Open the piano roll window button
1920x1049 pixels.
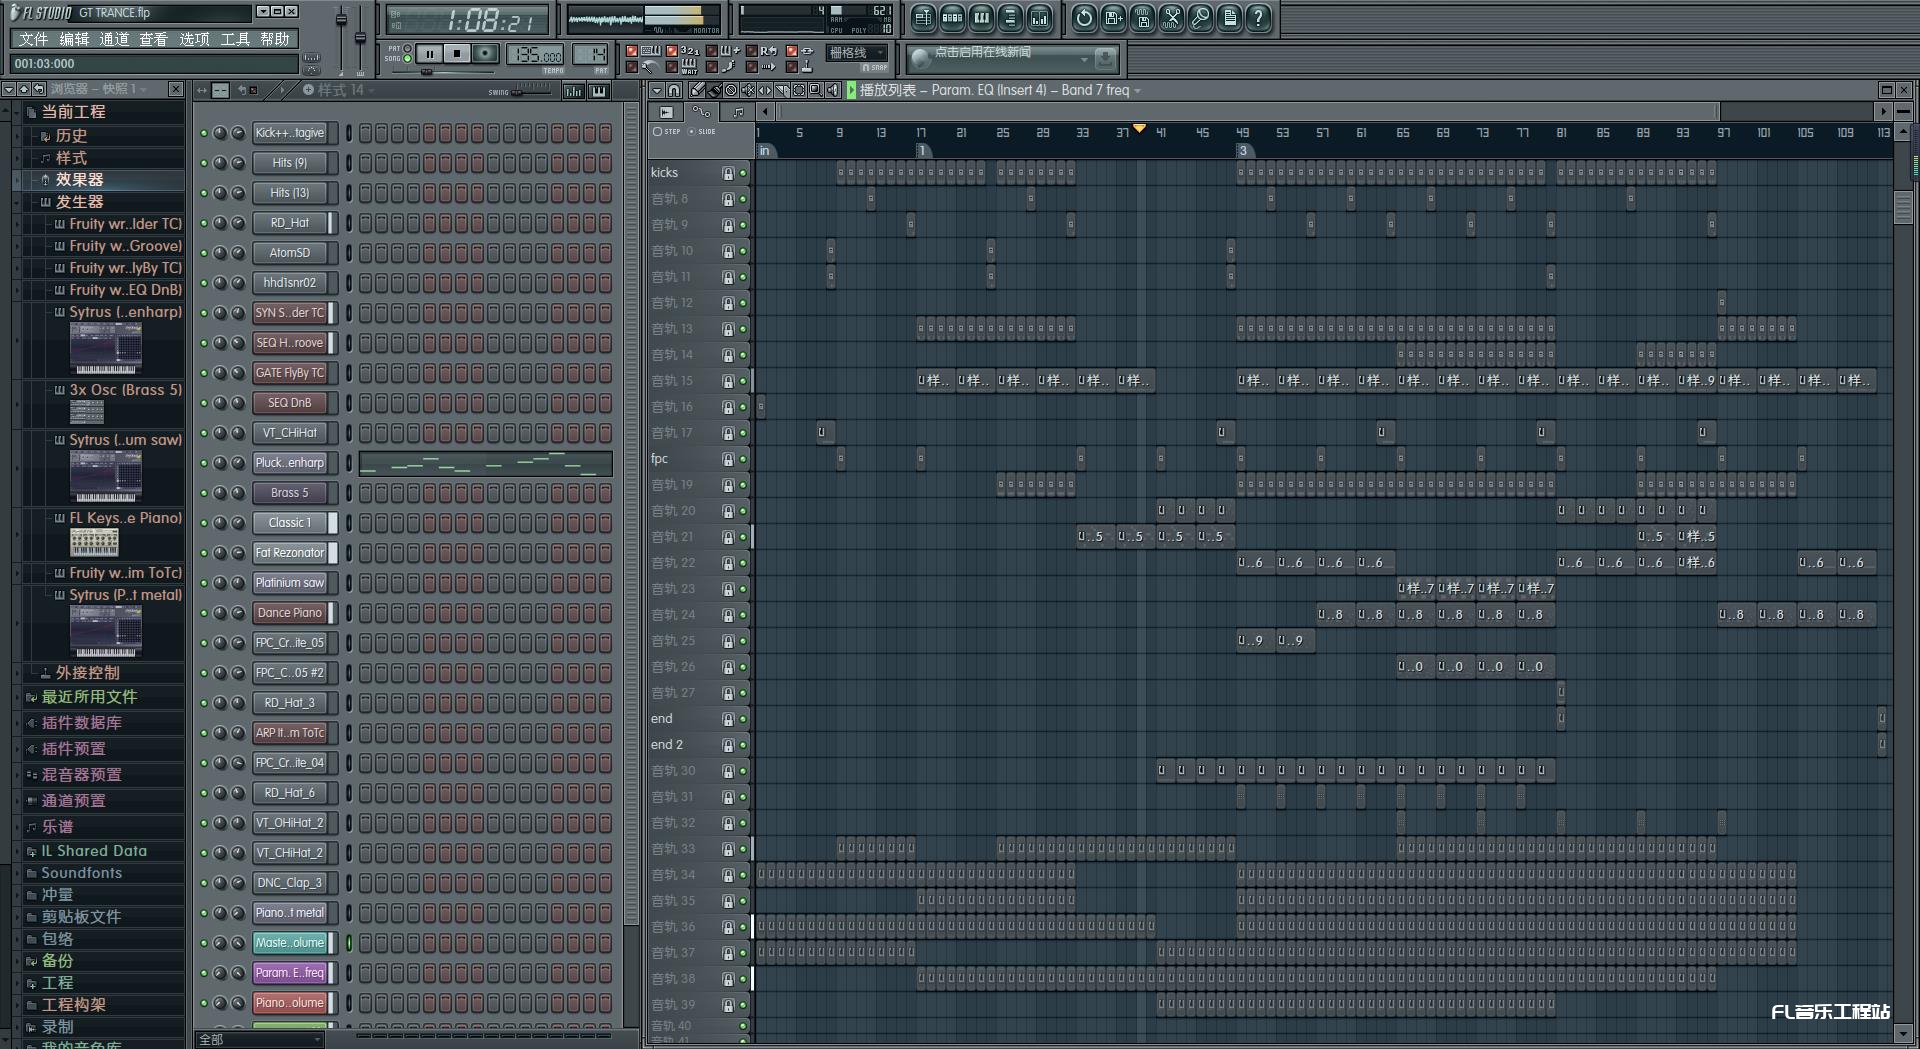(981, 18)
